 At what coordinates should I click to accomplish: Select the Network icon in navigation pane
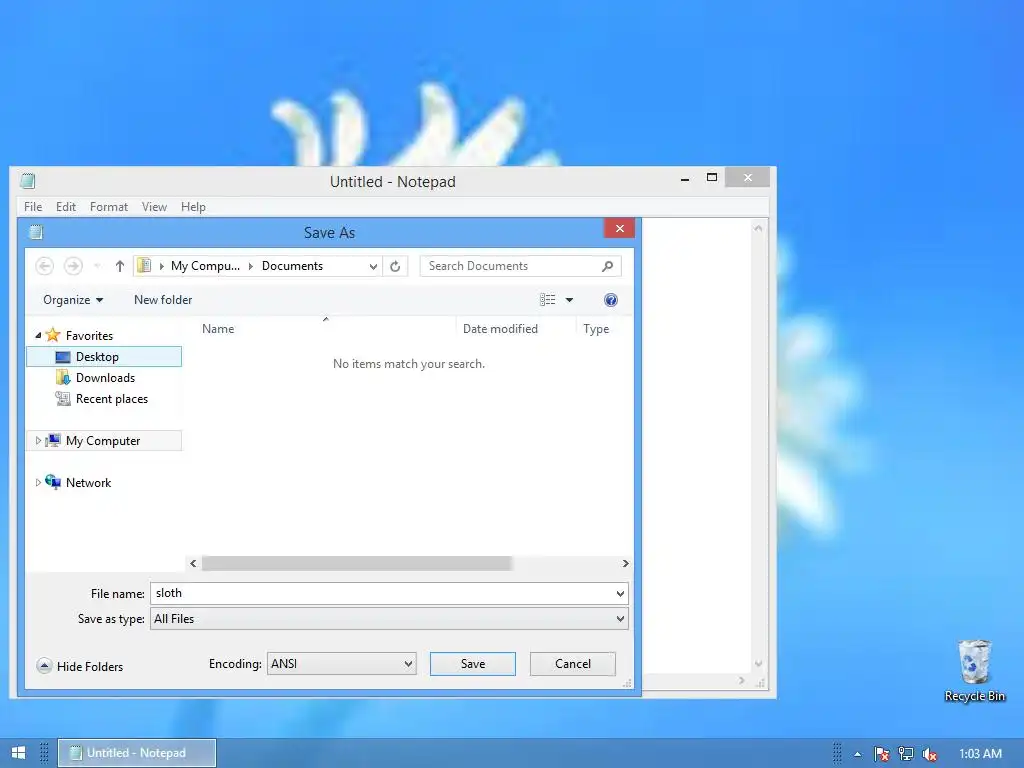point(53,482)
